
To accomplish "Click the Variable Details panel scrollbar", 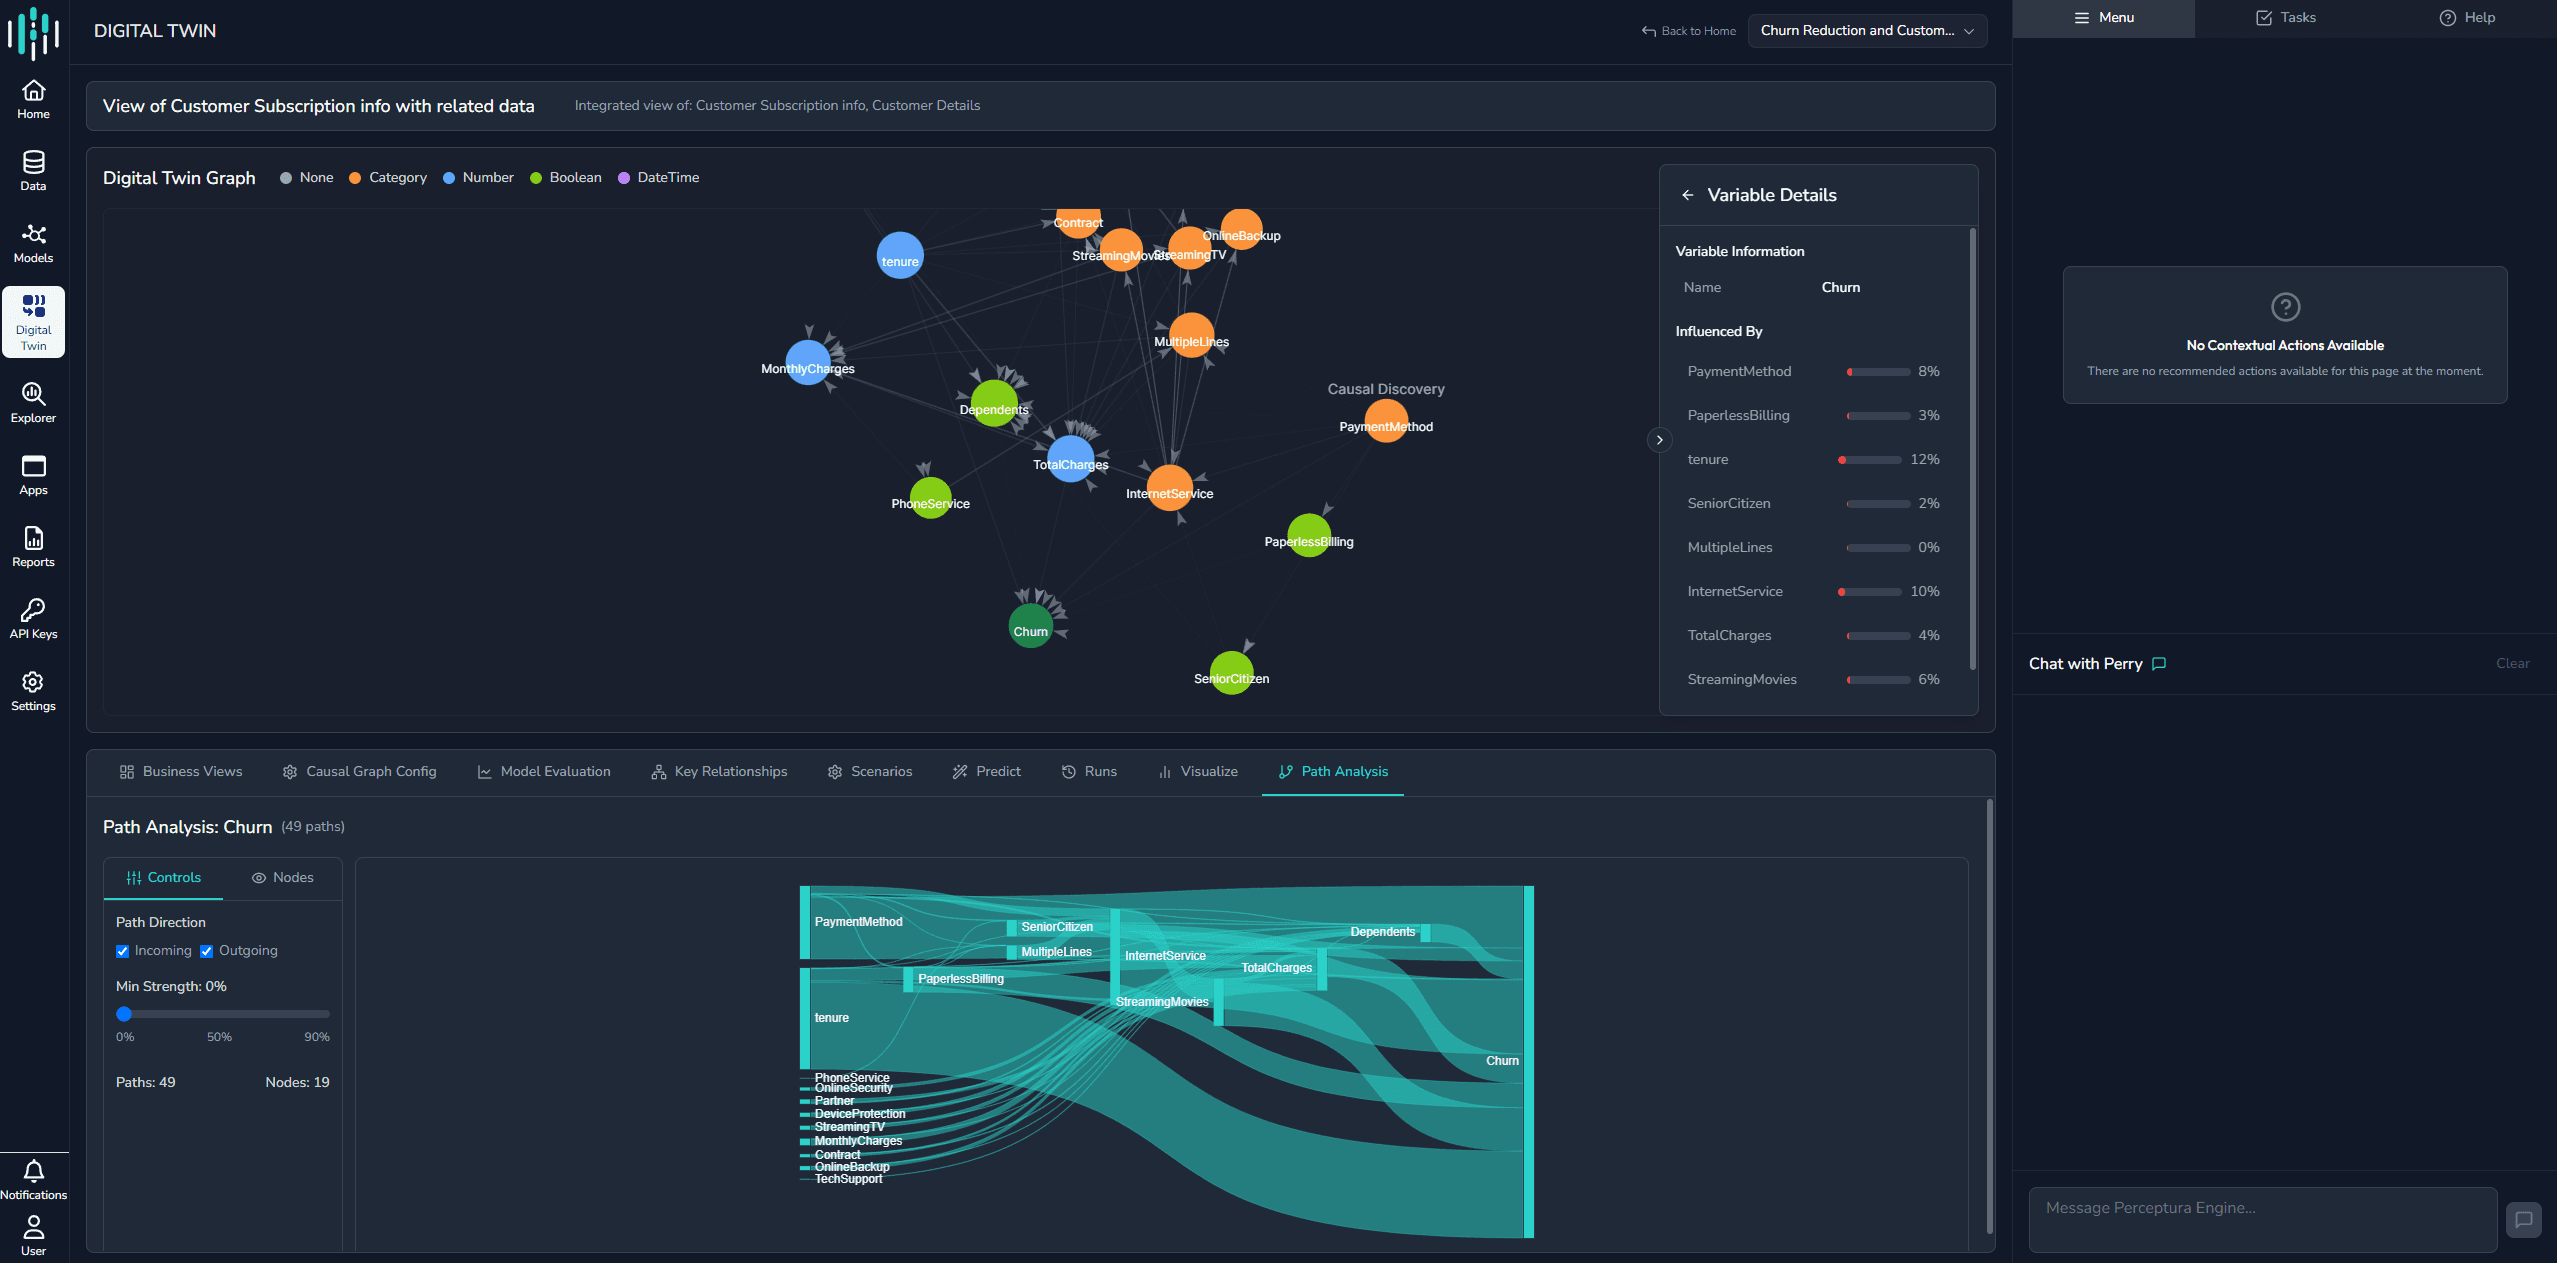I will pyautogui.click(x=1972, y=449).
